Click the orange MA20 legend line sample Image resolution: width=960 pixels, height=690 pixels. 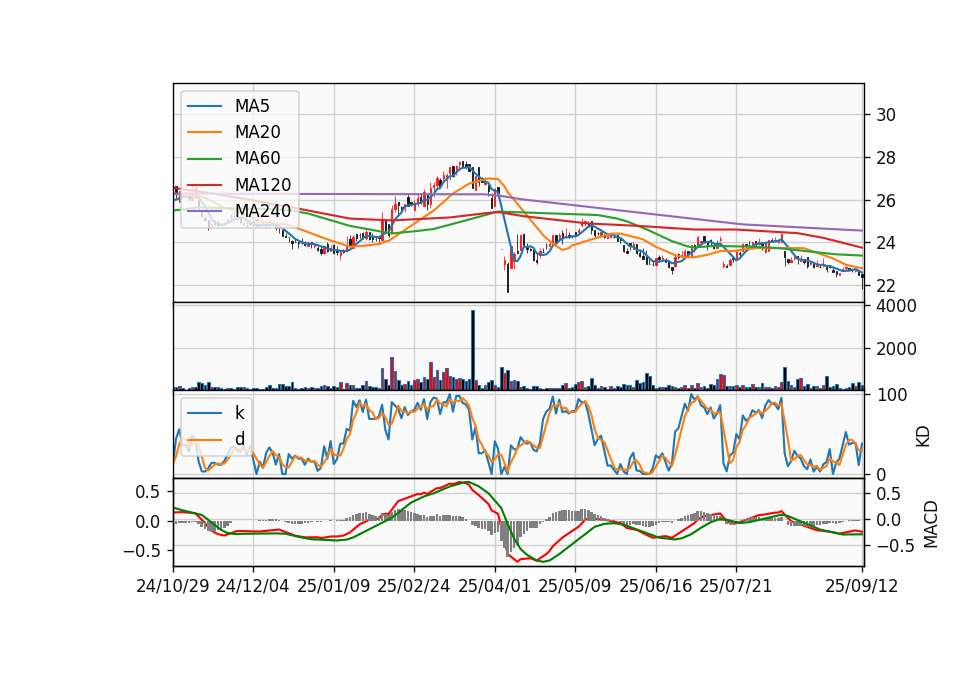(204, 132)
